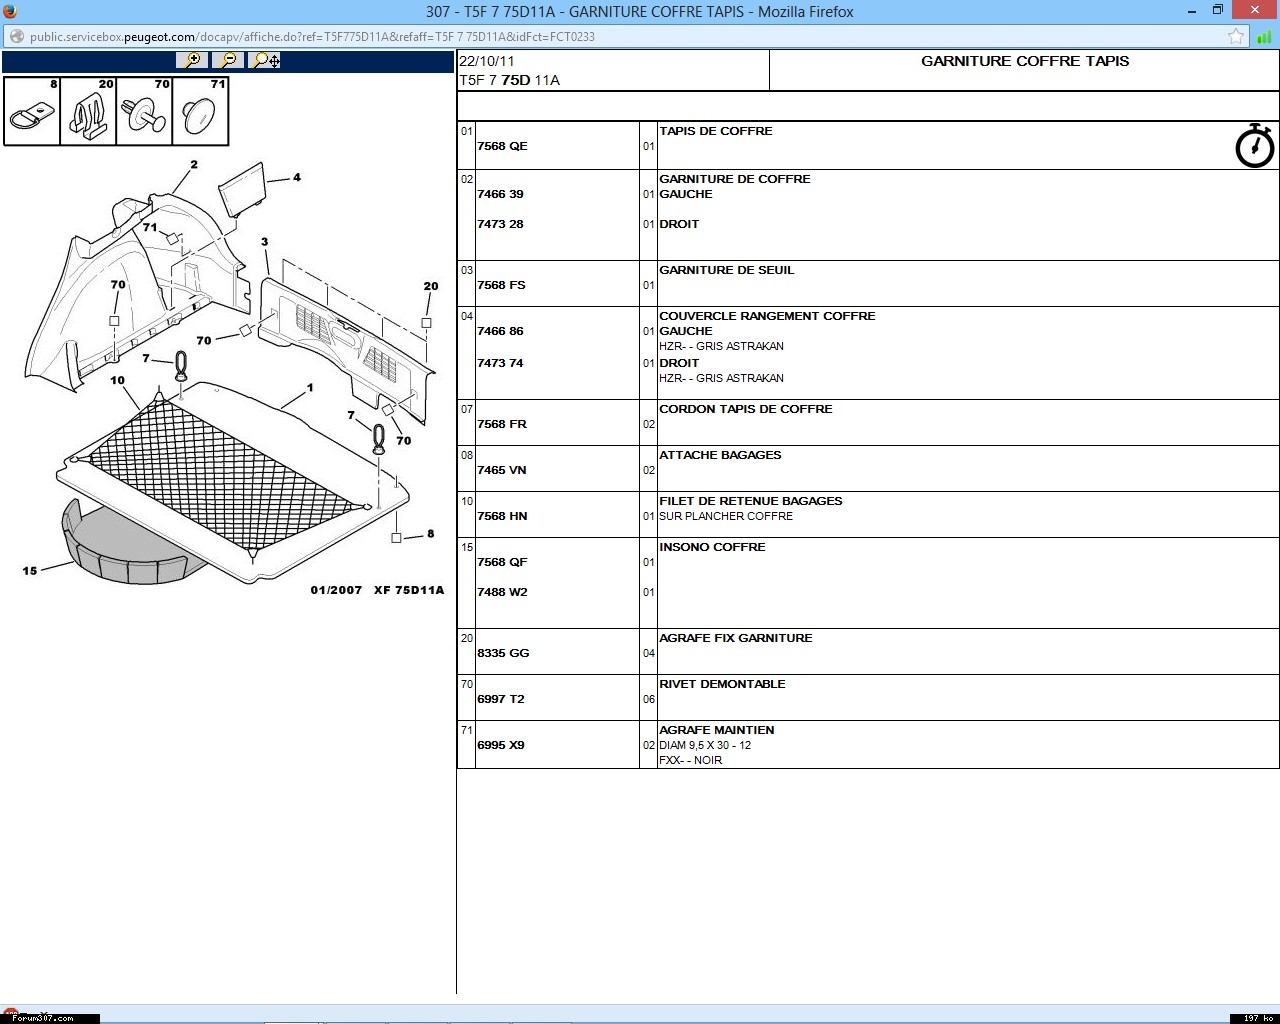Click the address bar URL field
Viewport: 1280px width, 1024px height.
point(600,37)
